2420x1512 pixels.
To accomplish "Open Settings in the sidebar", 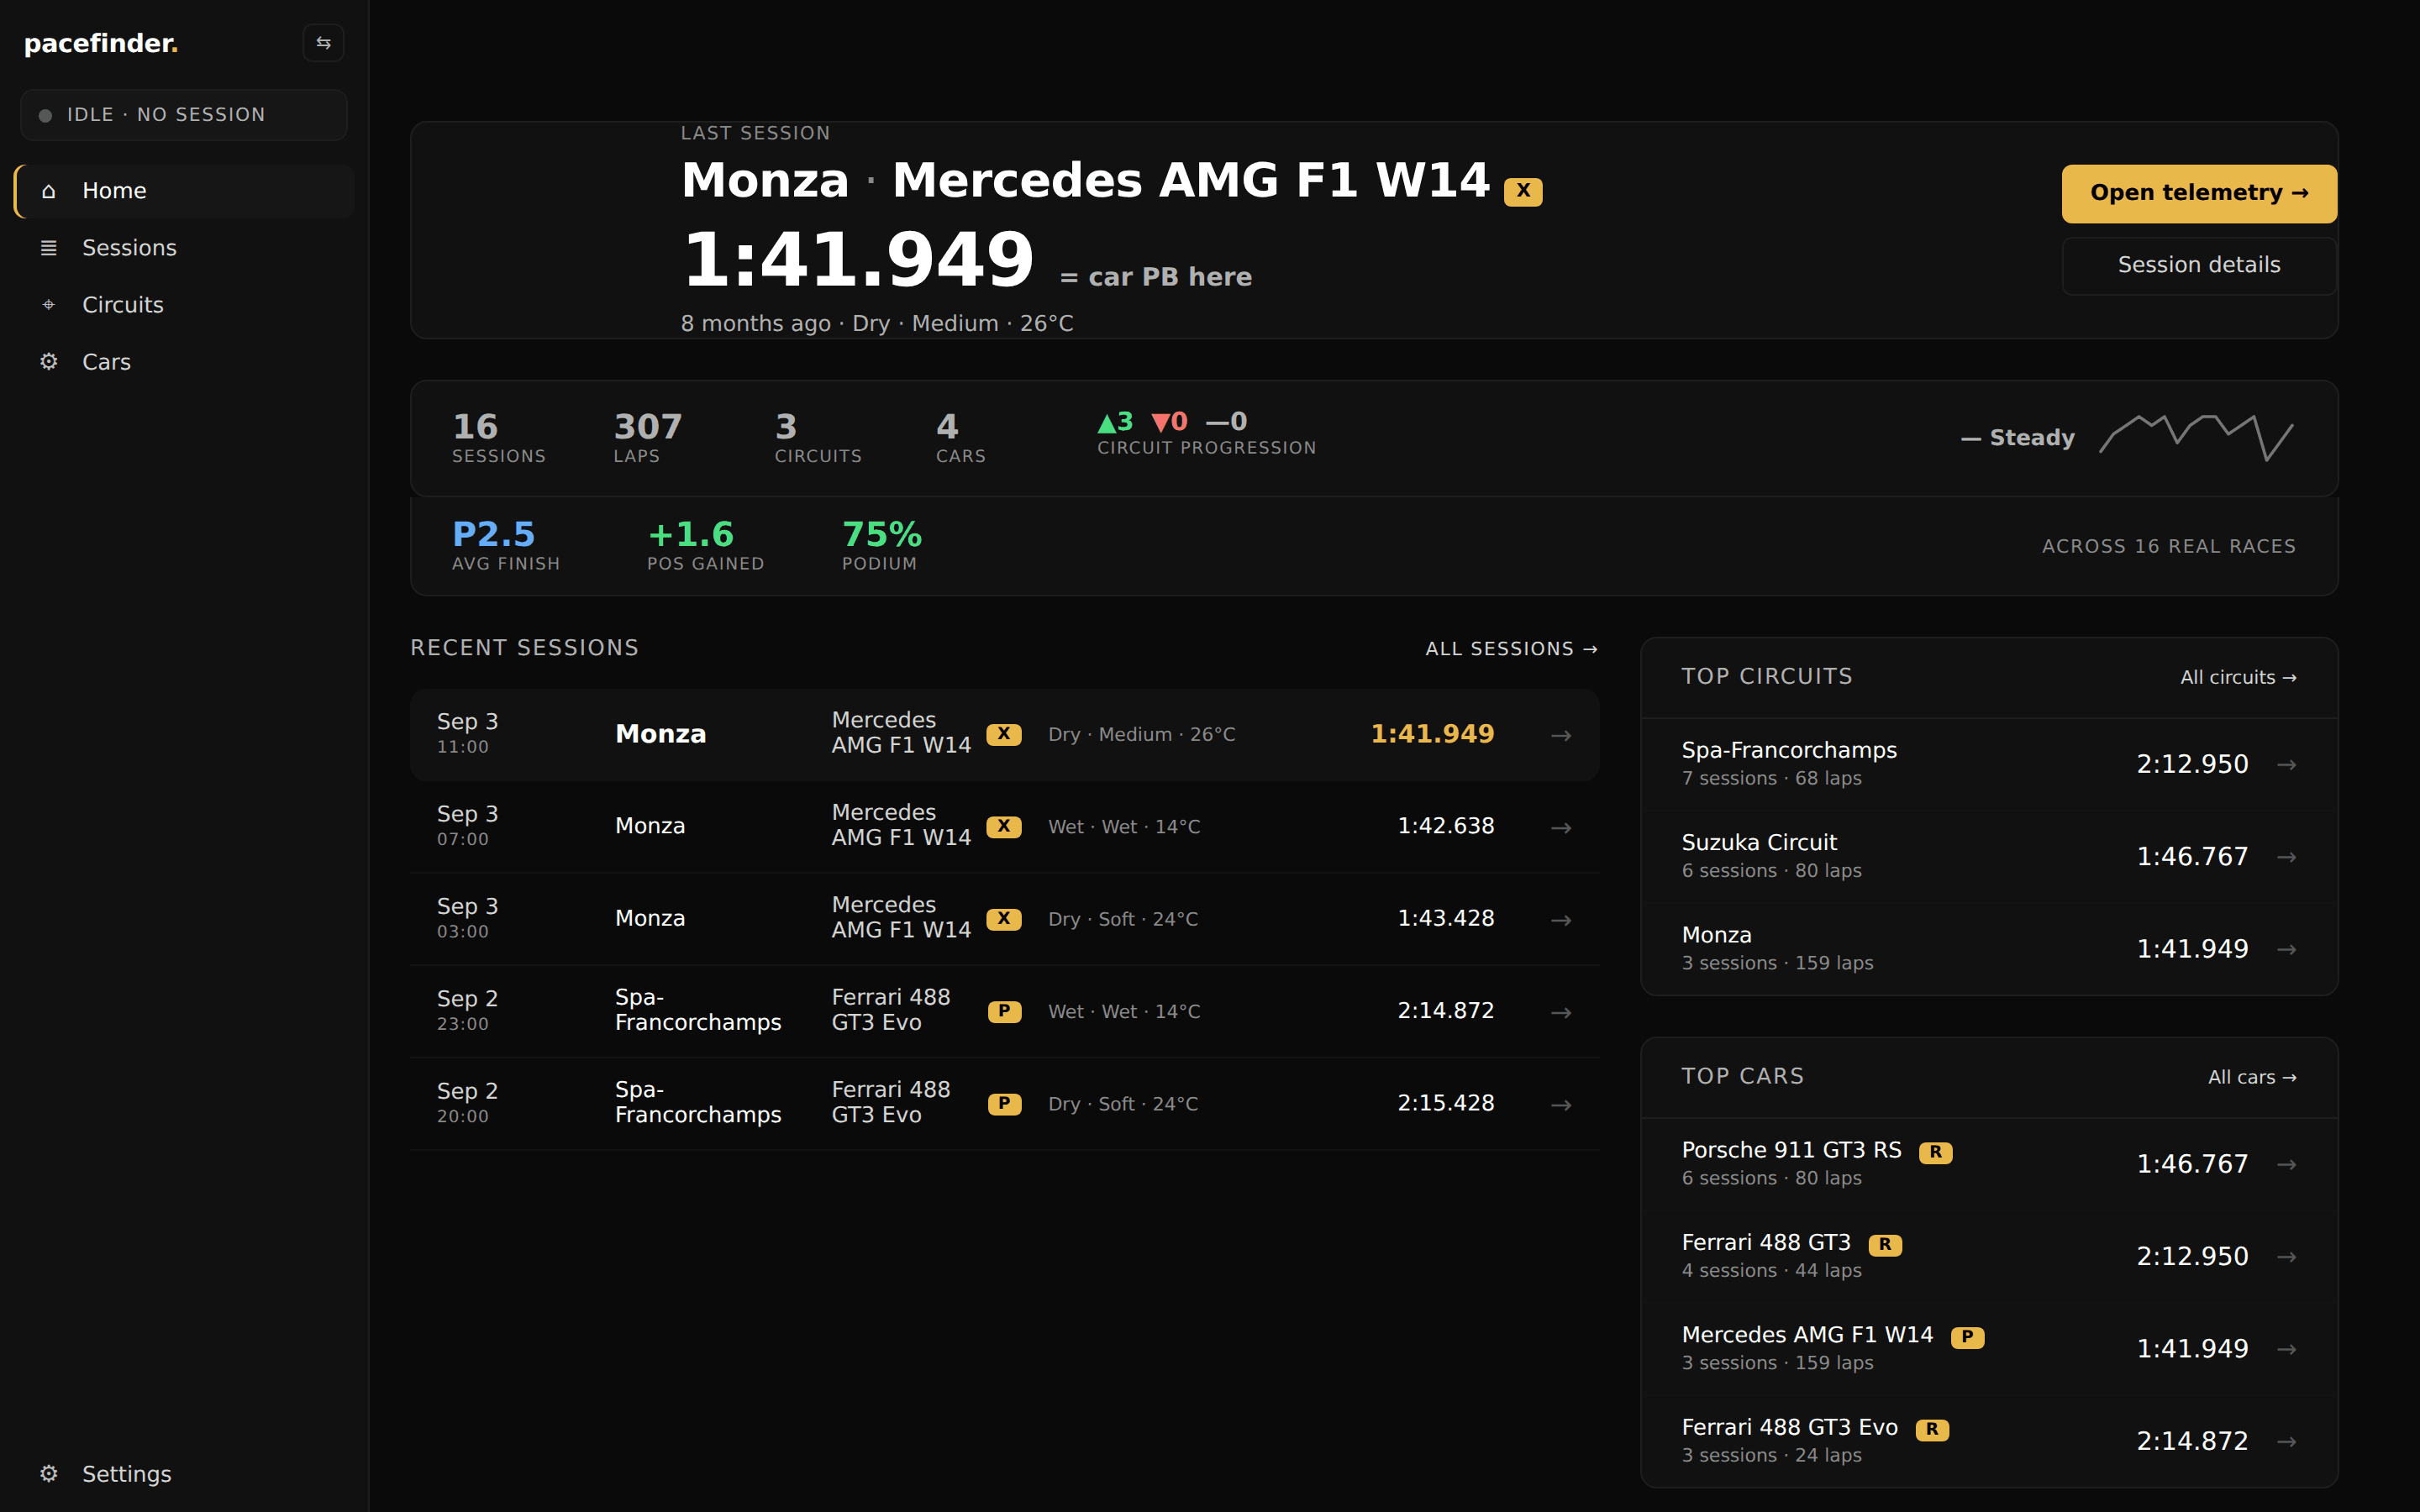I will [185, 1474].
